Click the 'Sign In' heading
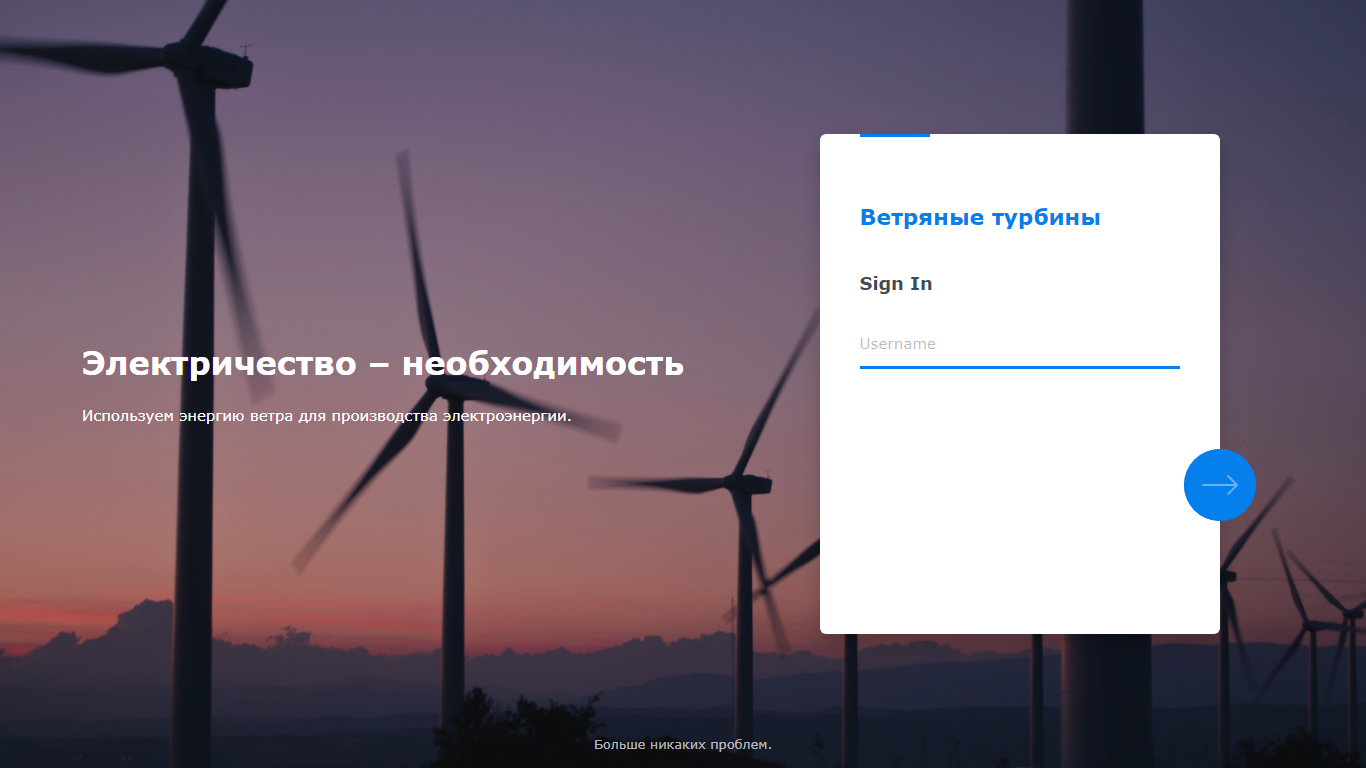The image size is (1366, 768). (896, 284)
